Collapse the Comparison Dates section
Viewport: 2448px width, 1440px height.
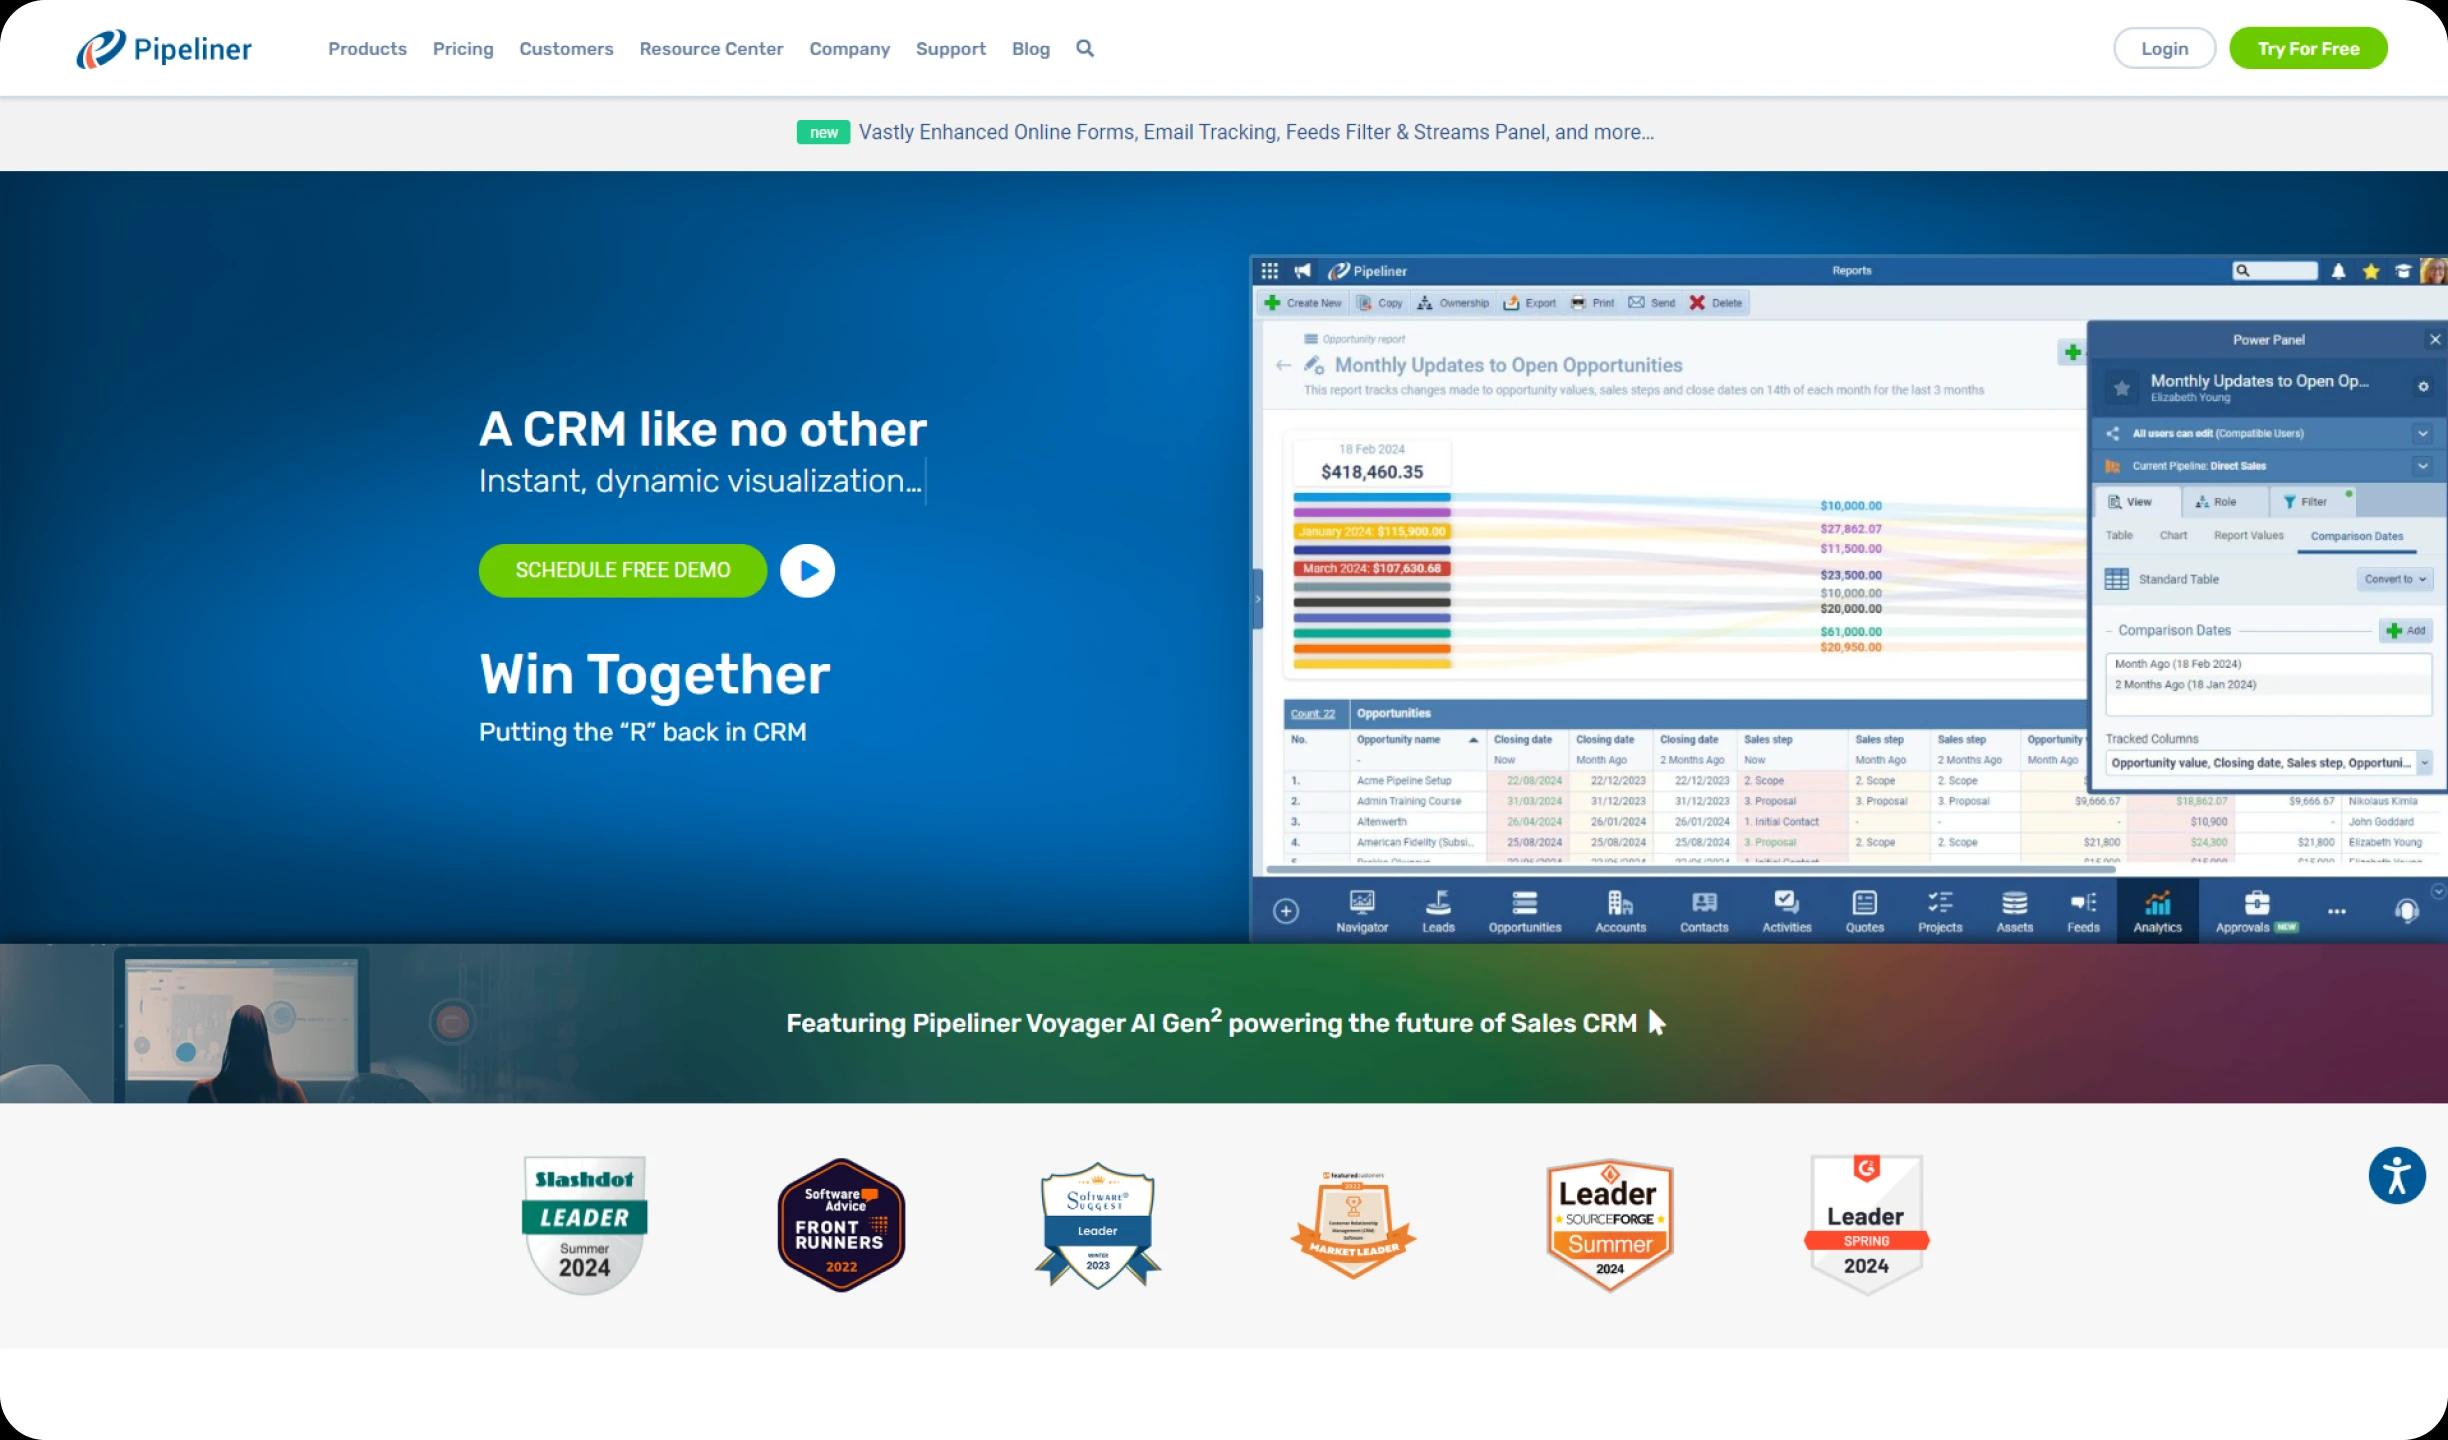2110,631
